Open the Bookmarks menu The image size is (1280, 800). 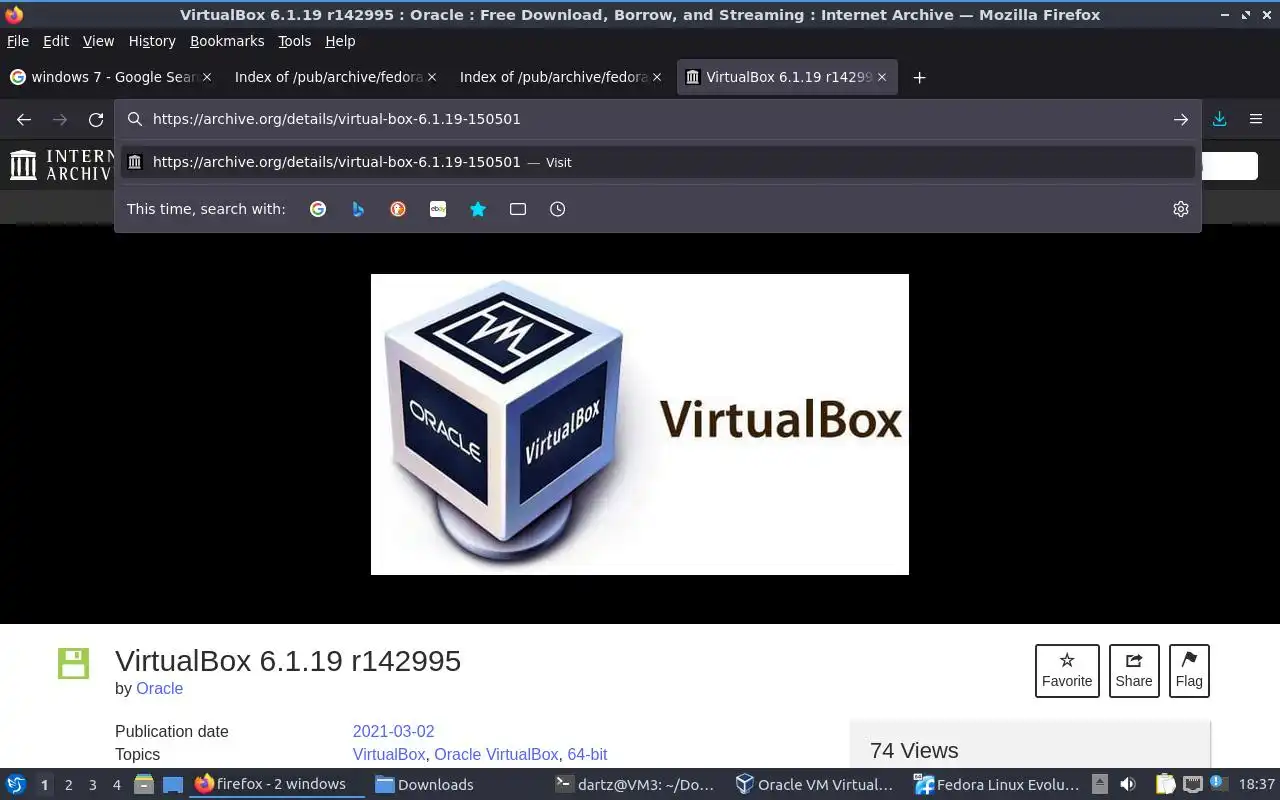pos(227,41)
